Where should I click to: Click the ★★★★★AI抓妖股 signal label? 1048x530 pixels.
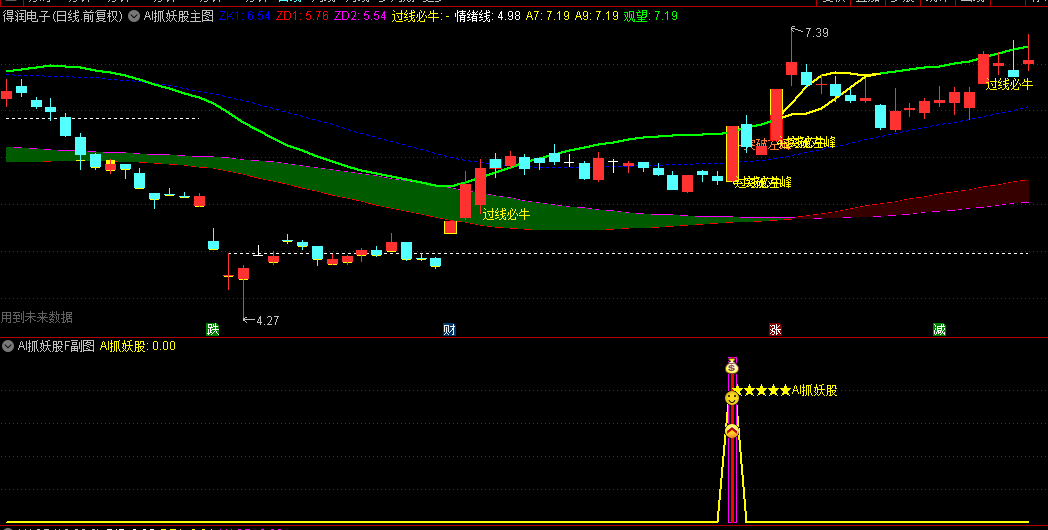pyautogui.click(x=785, y=390)
